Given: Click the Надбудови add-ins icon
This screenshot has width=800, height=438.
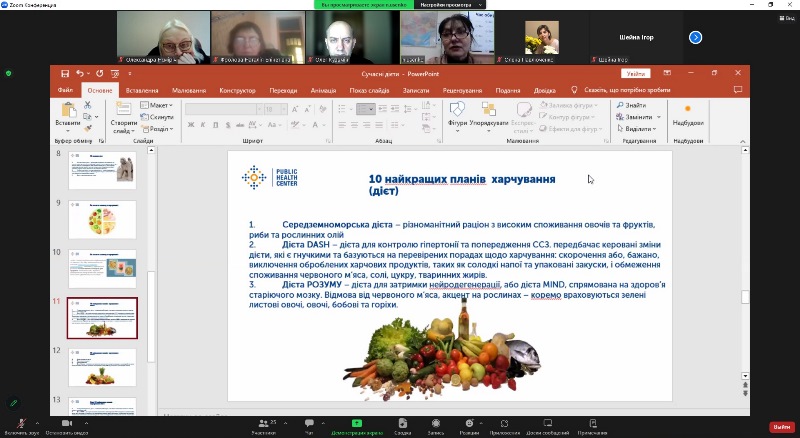Looking at the screenshot, I should tap(688, 109).
